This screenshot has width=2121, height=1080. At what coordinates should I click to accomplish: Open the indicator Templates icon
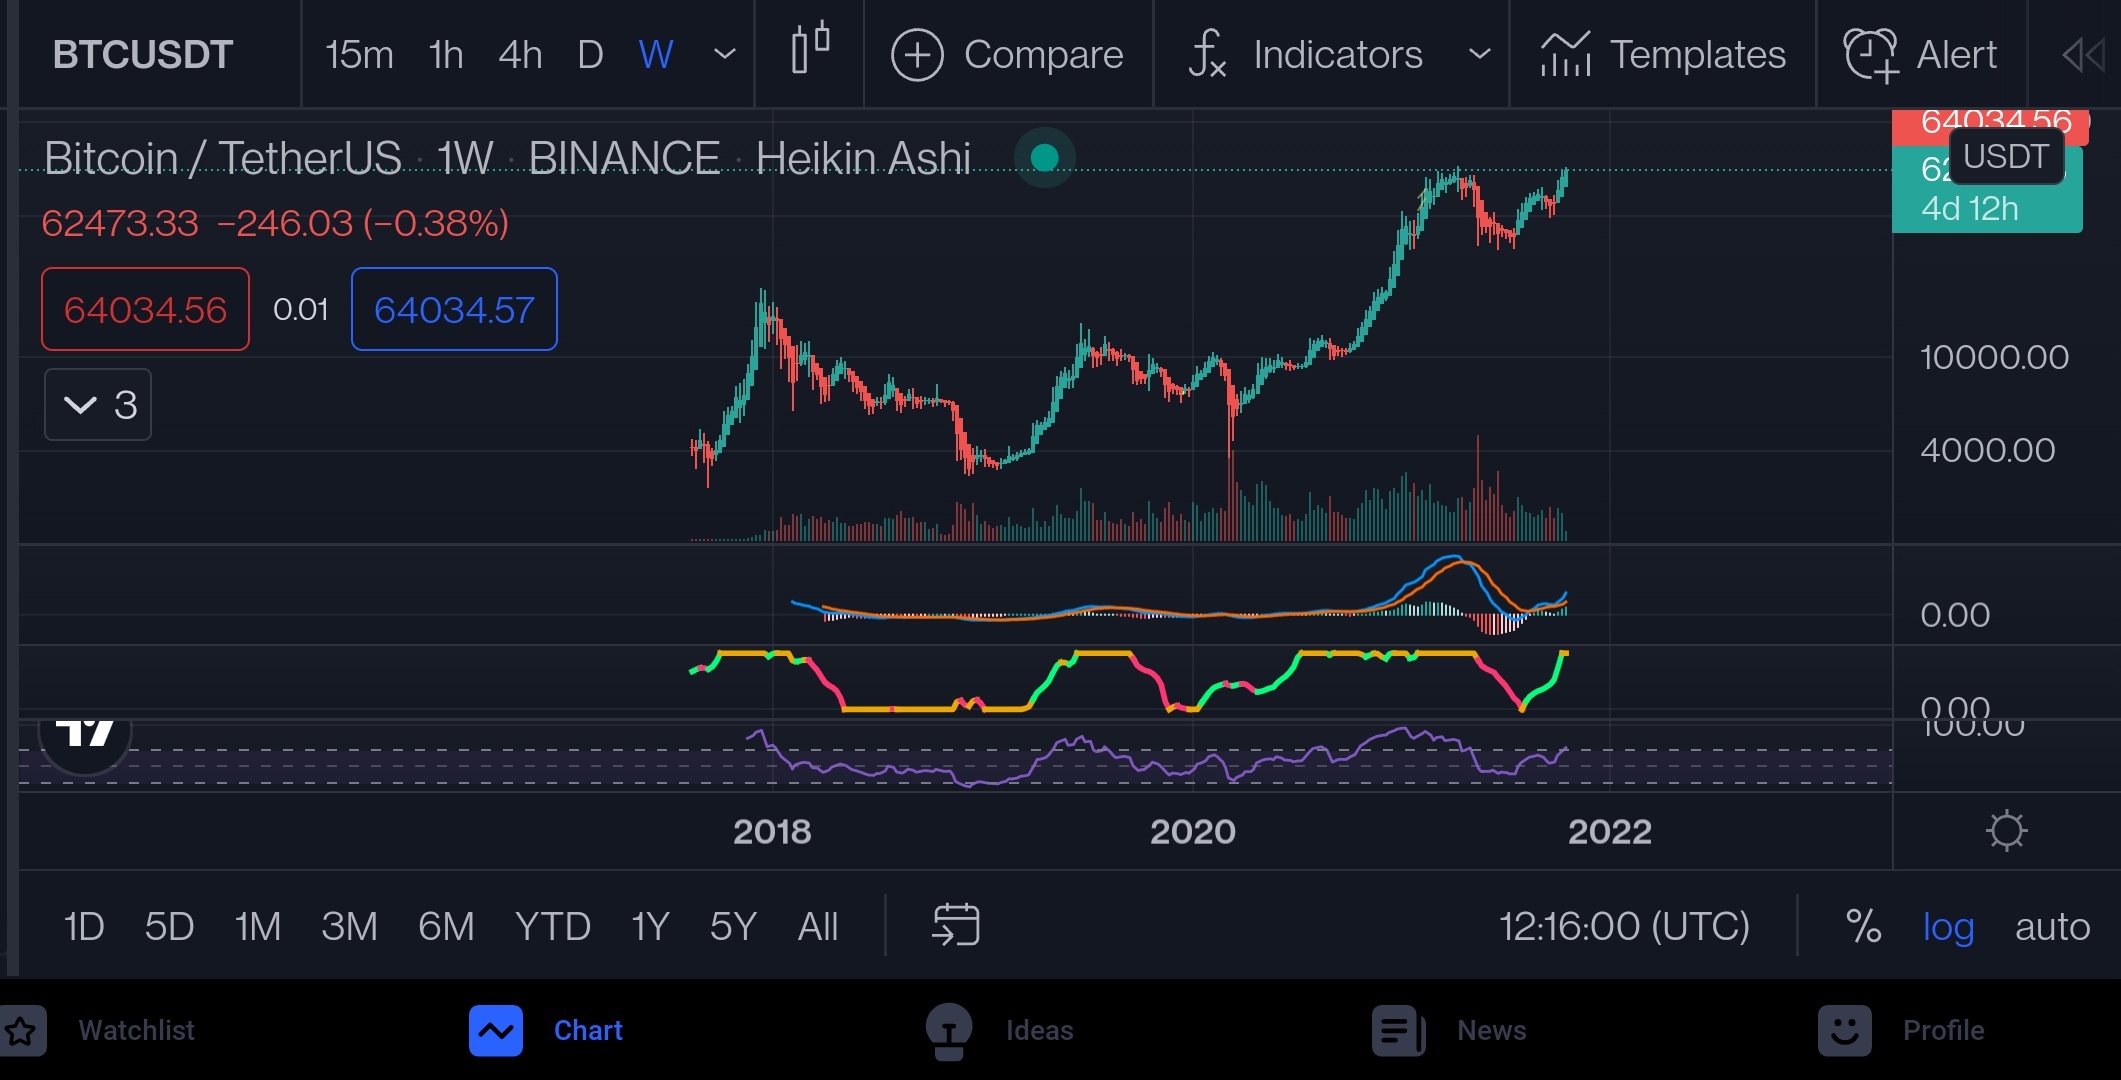pos(1566,55)
